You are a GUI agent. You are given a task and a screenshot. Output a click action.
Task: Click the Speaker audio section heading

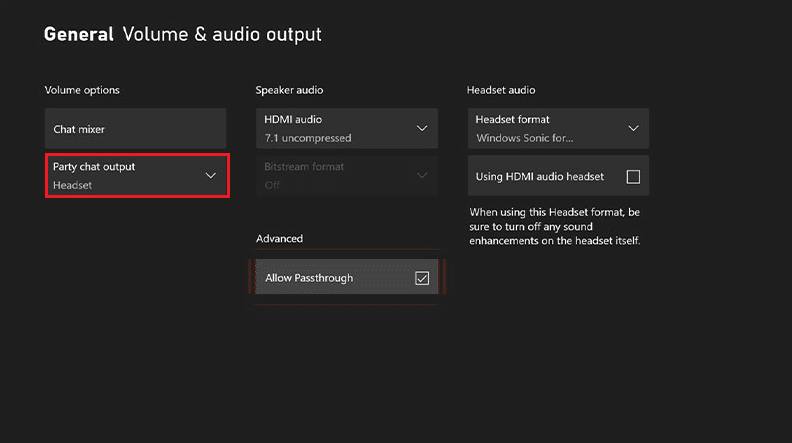(x=289, y=90)
